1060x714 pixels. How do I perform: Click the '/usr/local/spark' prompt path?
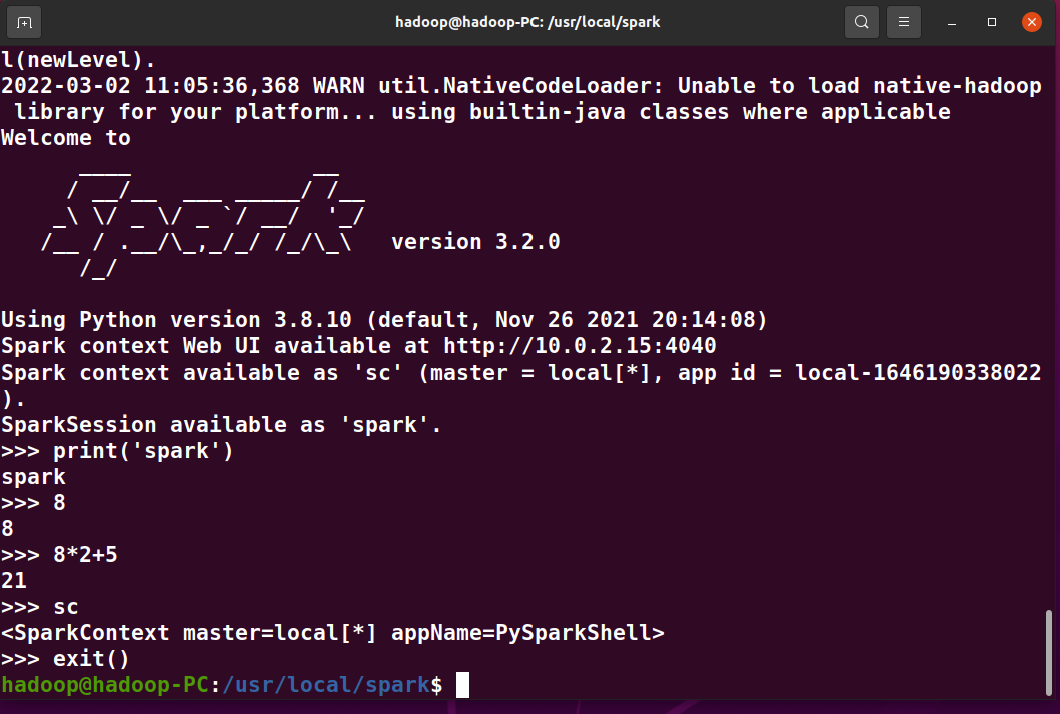point(327,685)
